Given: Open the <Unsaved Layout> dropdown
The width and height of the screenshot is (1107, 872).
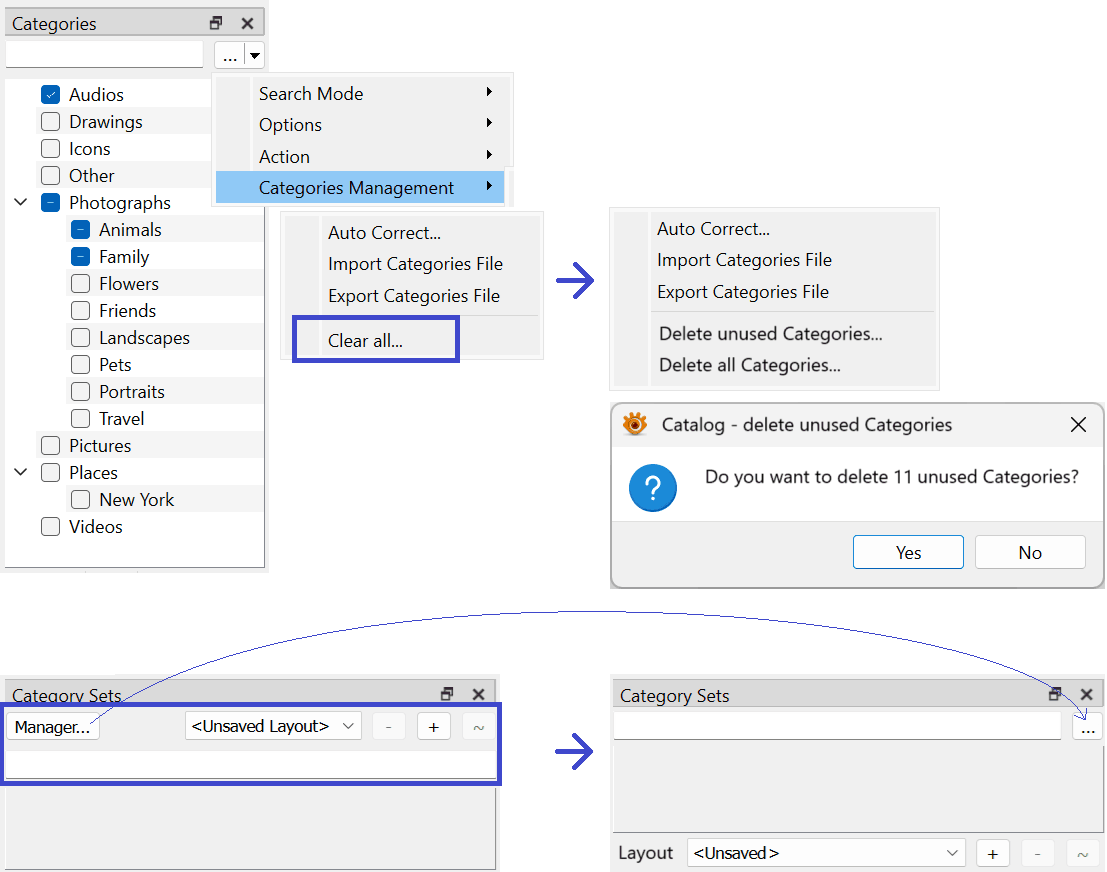Looking at the screenshot, I should tap(273, 726).
